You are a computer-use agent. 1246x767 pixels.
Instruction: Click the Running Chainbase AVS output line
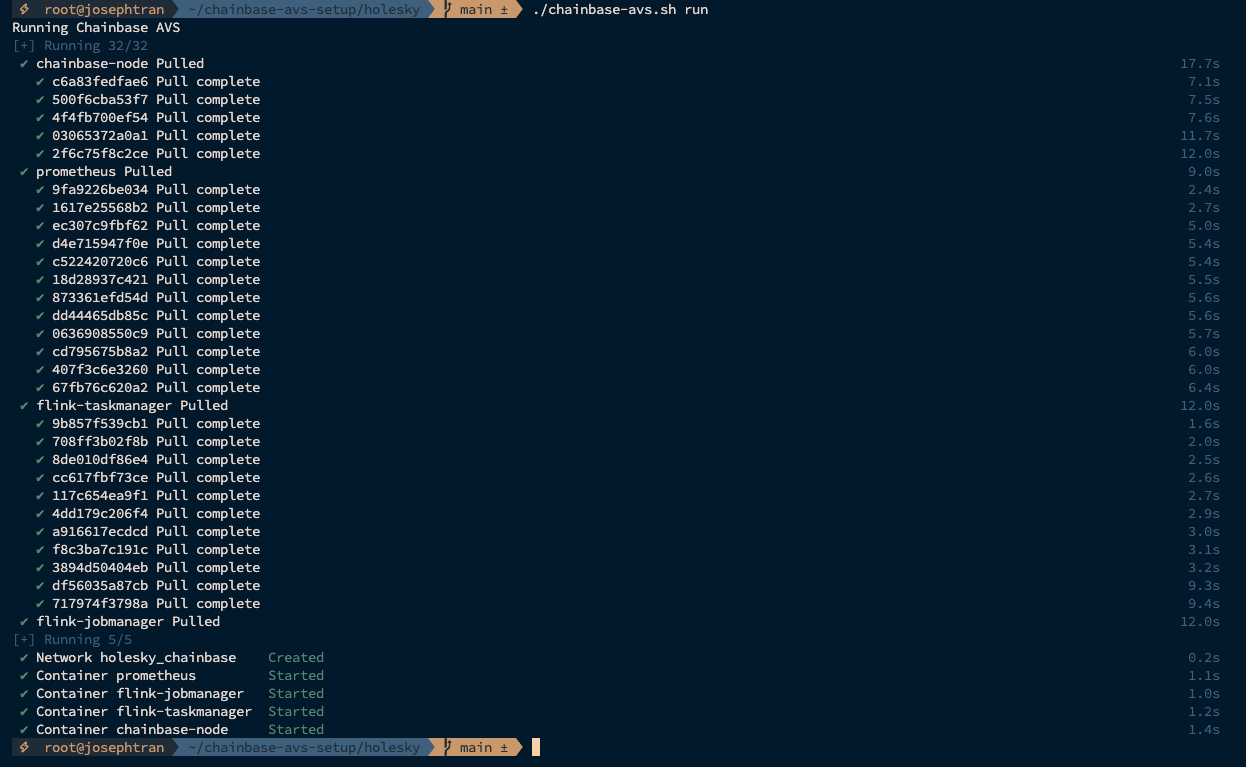96,27
